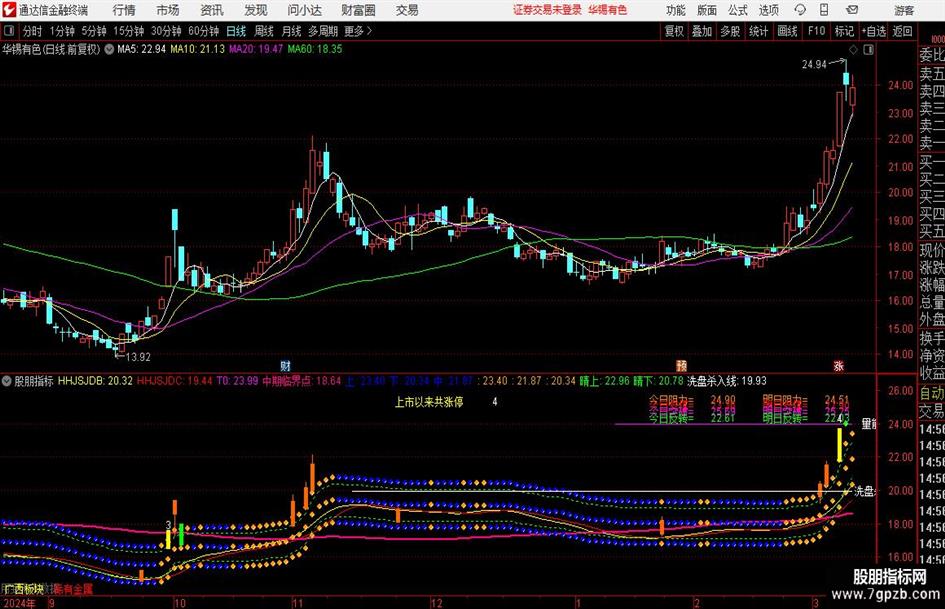The image size is (945, 609).
Task: Toggle the side panel icon at chart top-right
Action: pyautogui.click(x=868, y=49)
